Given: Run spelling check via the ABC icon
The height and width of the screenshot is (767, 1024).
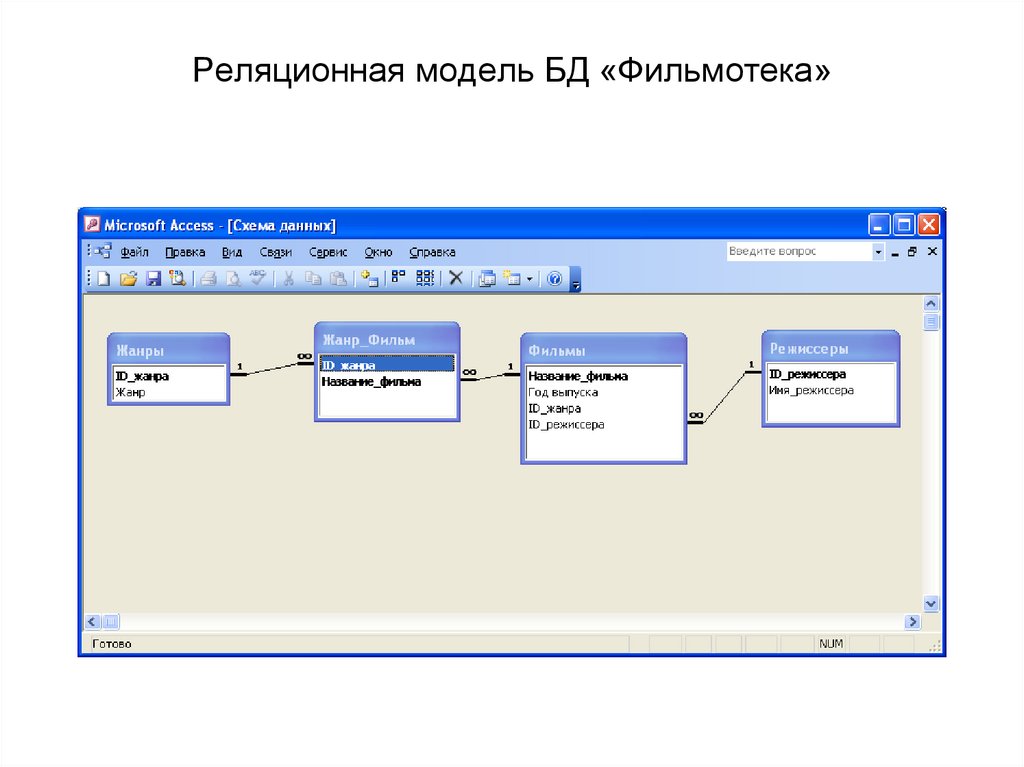Looking at the screenshot, I should 258,278.
